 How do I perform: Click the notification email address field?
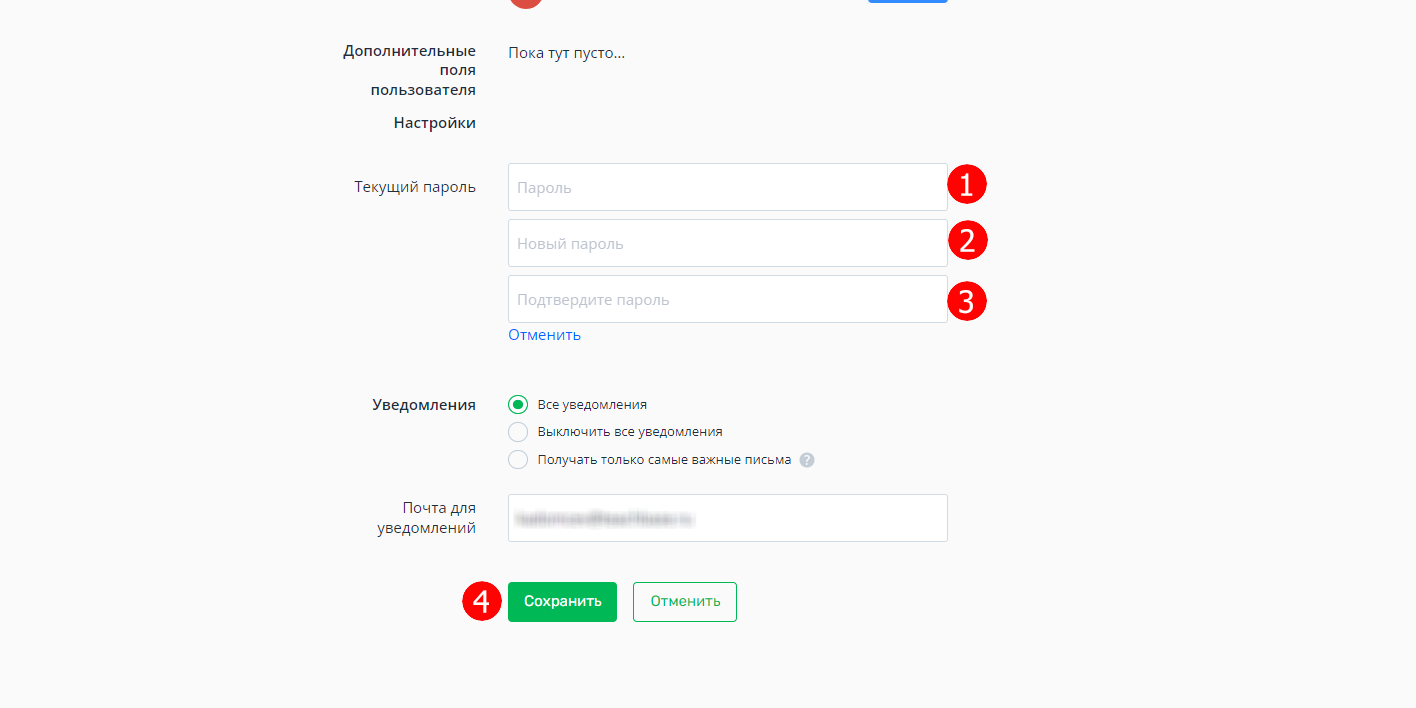tap(728, 518)
